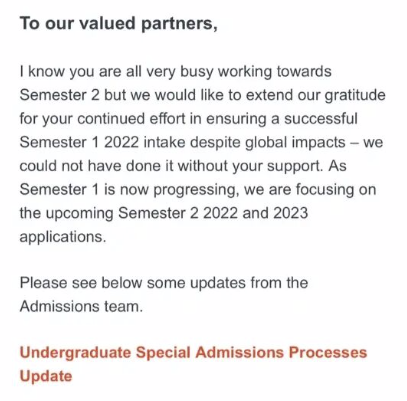407x401 pixels.
Task: Click the orange word "Update" on the last line
Action: click(46, 376)
